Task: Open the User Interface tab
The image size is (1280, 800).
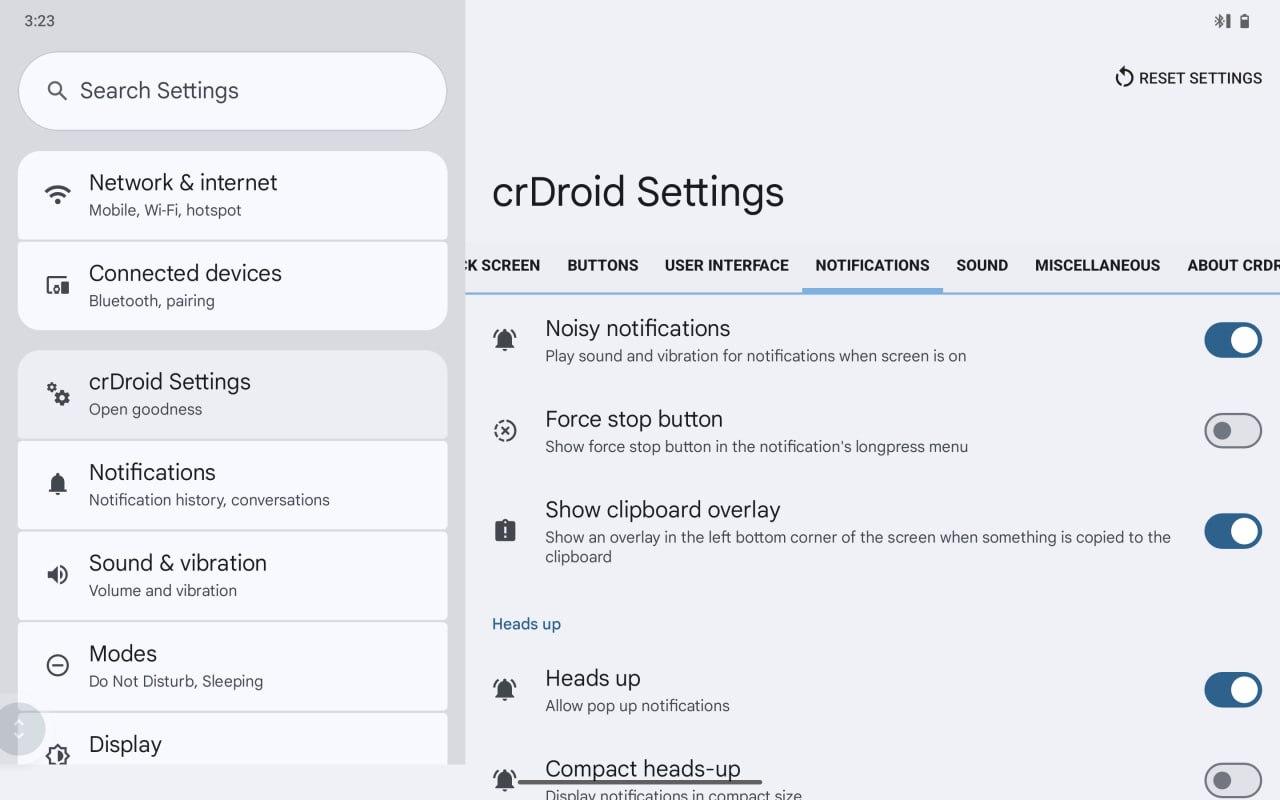Action: click(727, 265)
